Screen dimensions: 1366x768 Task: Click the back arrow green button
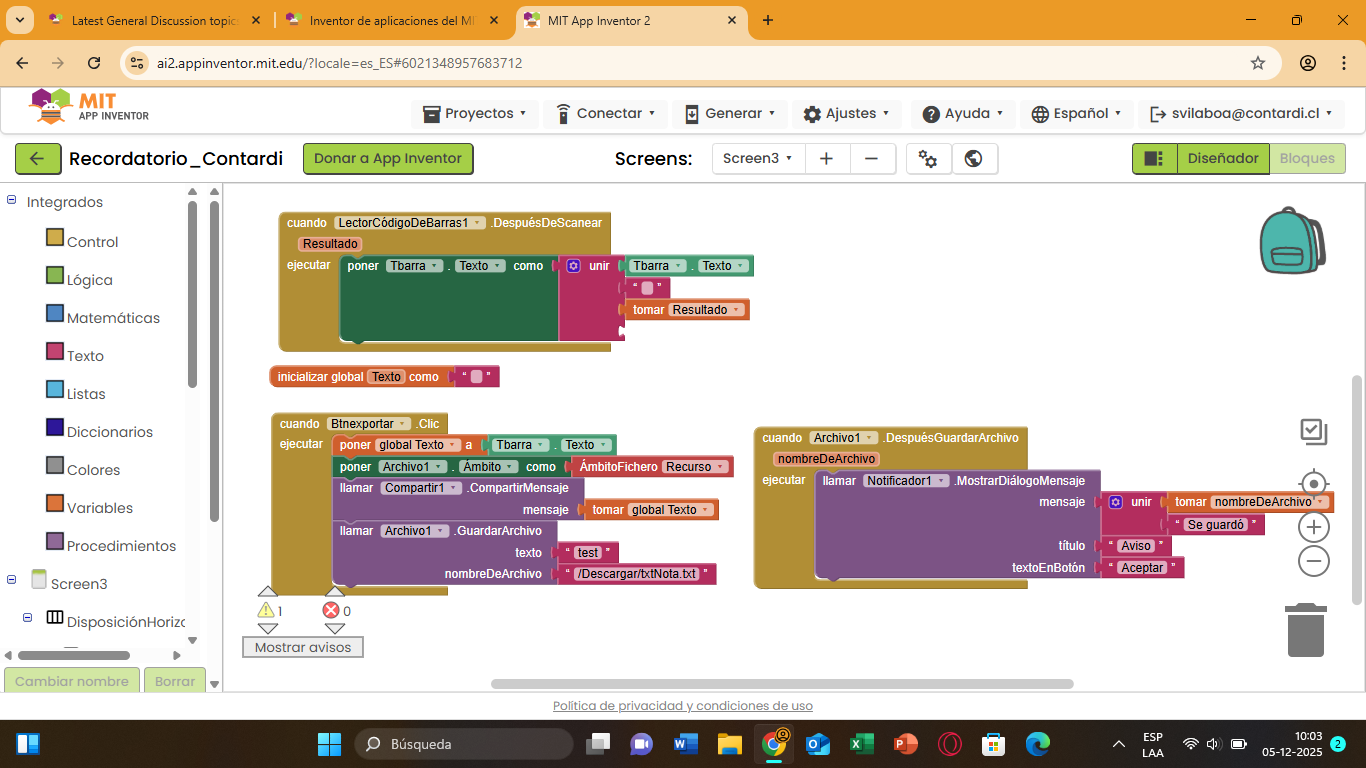pos(37,159)
